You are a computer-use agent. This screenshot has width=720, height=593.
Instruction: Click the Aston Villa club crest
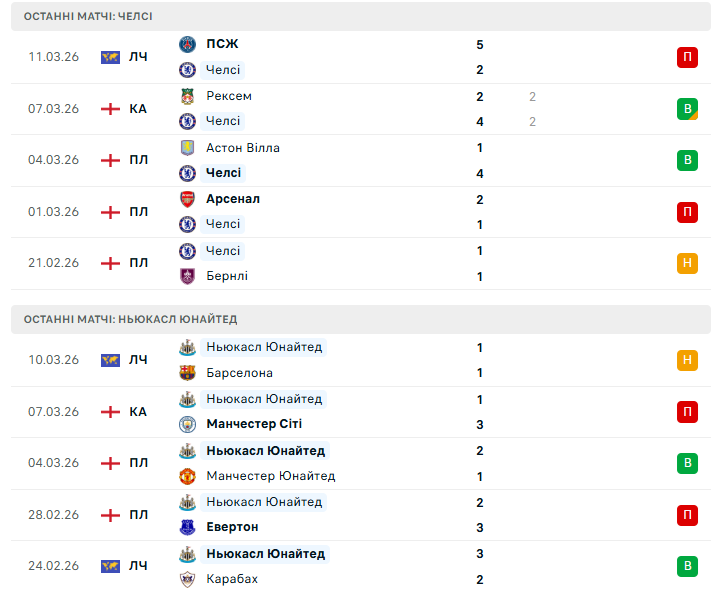(187, 148)
